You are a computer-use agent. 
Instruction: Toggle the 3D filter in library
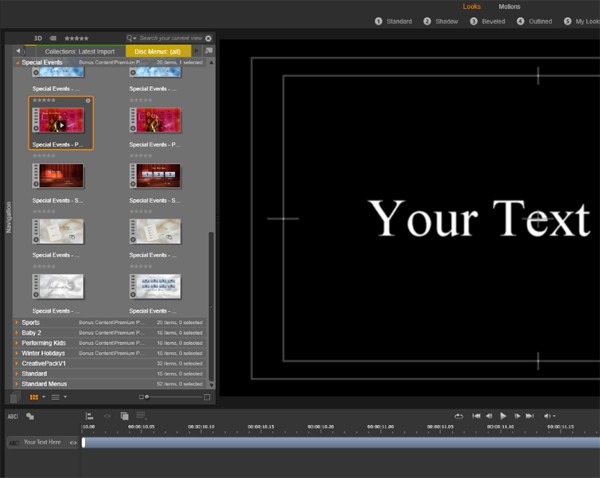(37, 38)
